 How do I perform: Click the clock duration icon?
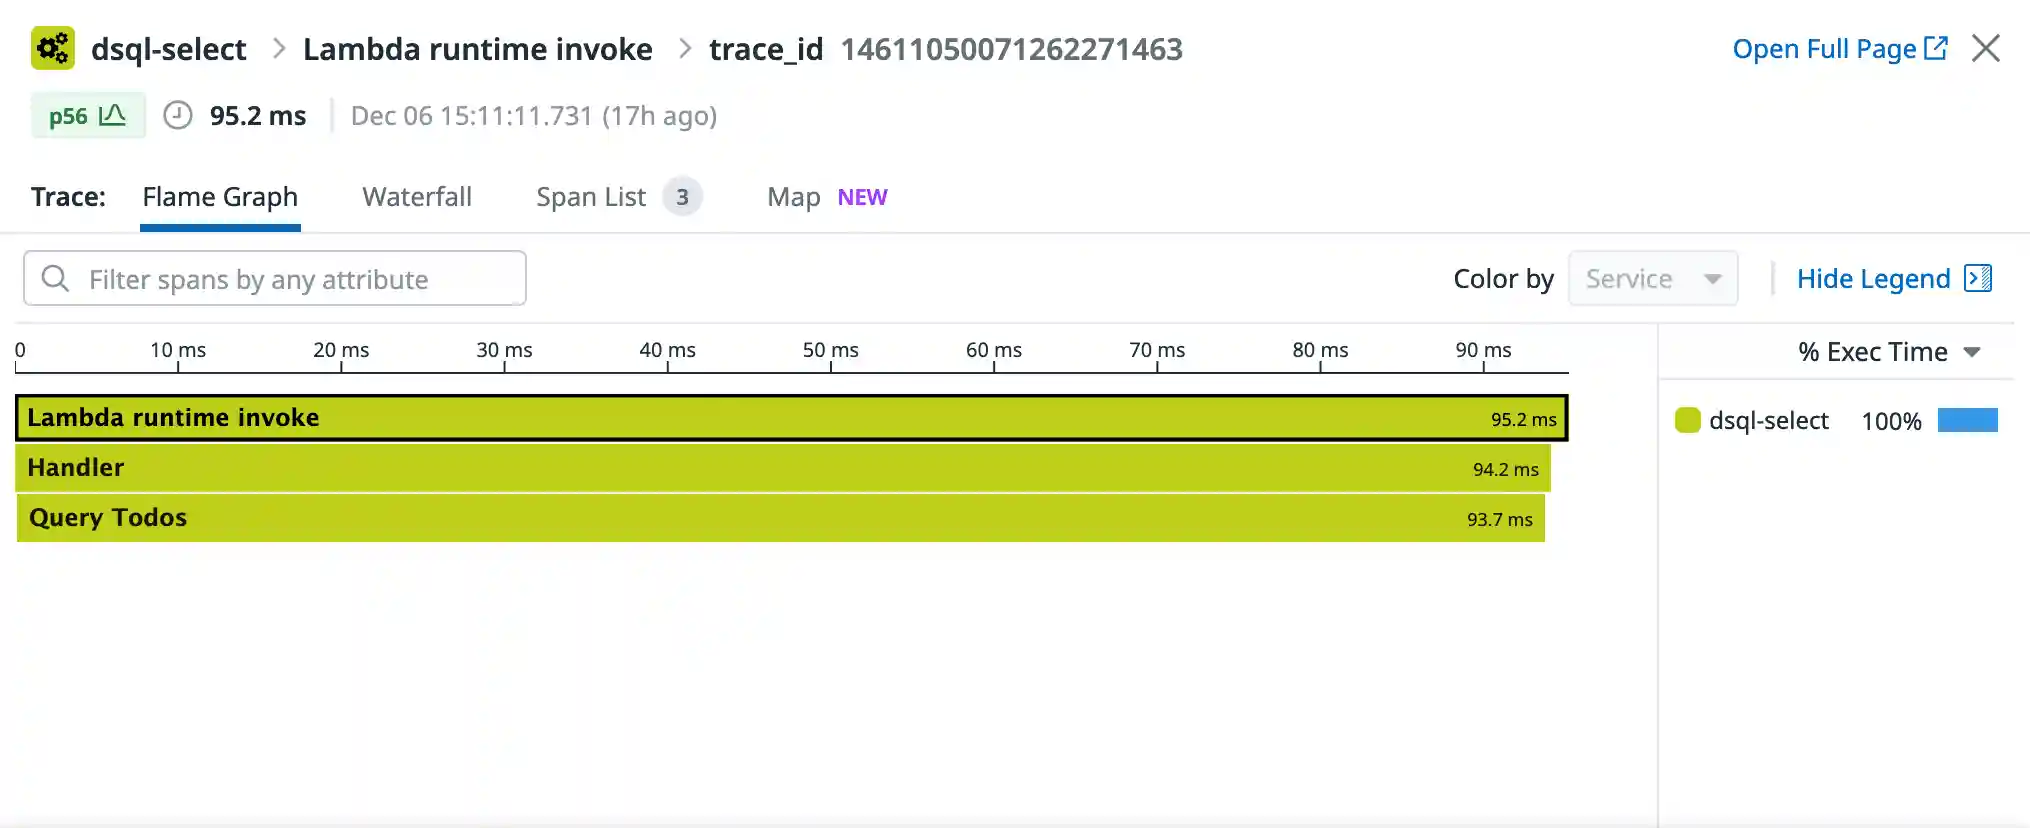click(x=178, y=116)
